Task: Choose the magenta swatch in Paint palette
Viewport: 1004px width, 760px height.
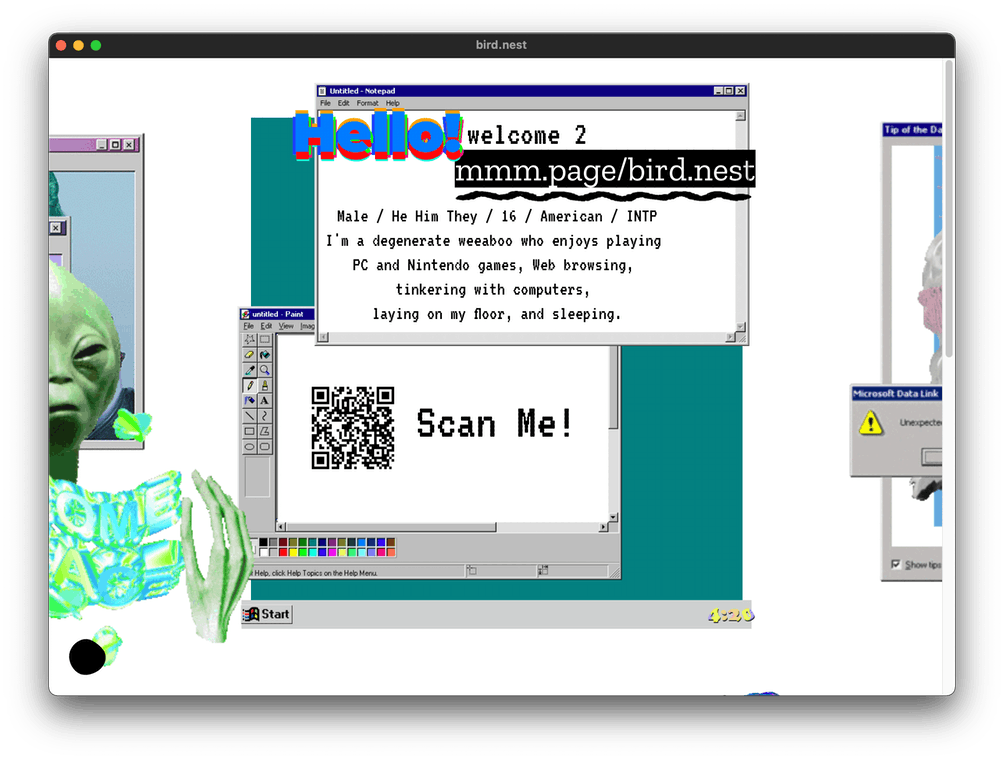Action: (332, 552)
